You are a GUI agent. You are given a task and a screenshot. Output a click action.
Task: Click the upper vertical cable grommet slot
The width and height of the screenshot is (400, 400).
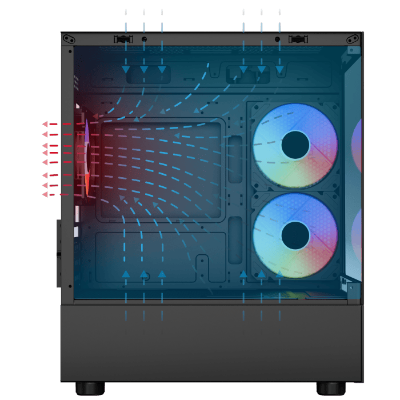point(235,159)
